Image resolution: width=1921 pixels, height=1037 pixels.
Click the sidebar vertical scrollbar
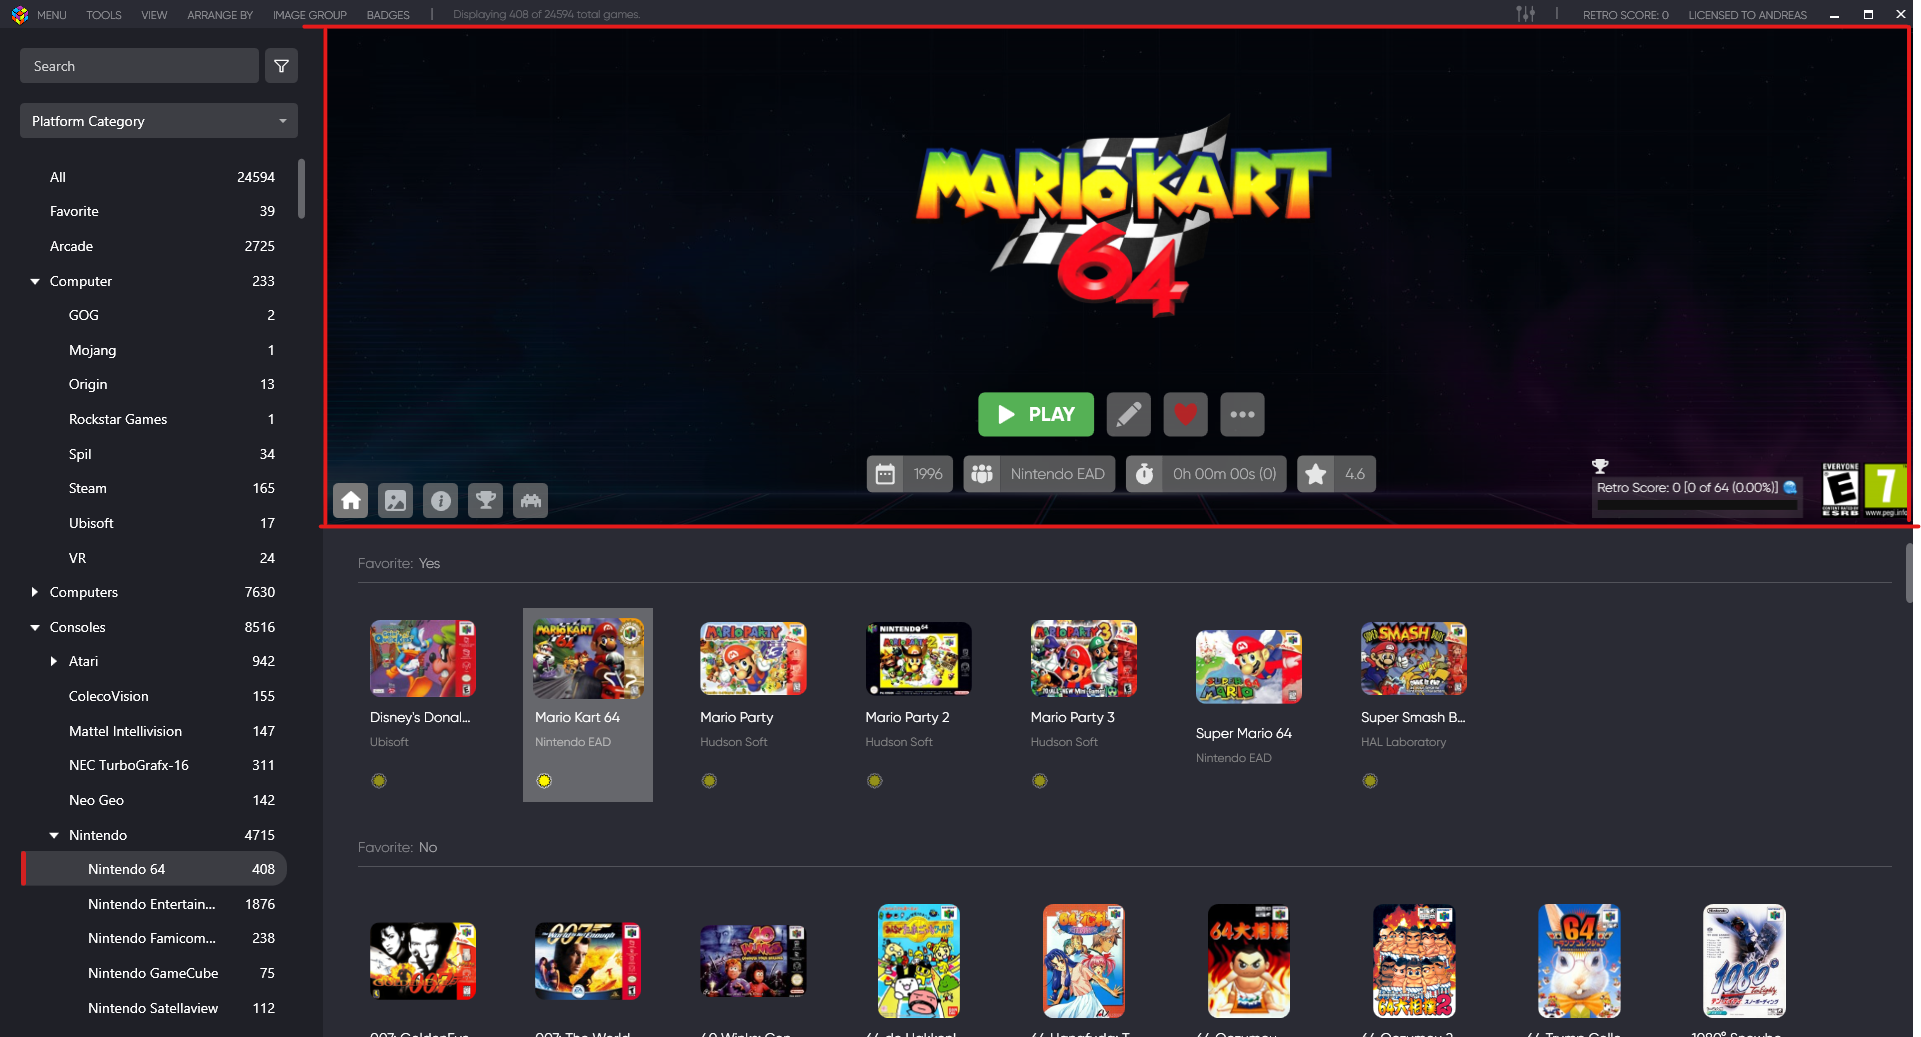[301, 188]
